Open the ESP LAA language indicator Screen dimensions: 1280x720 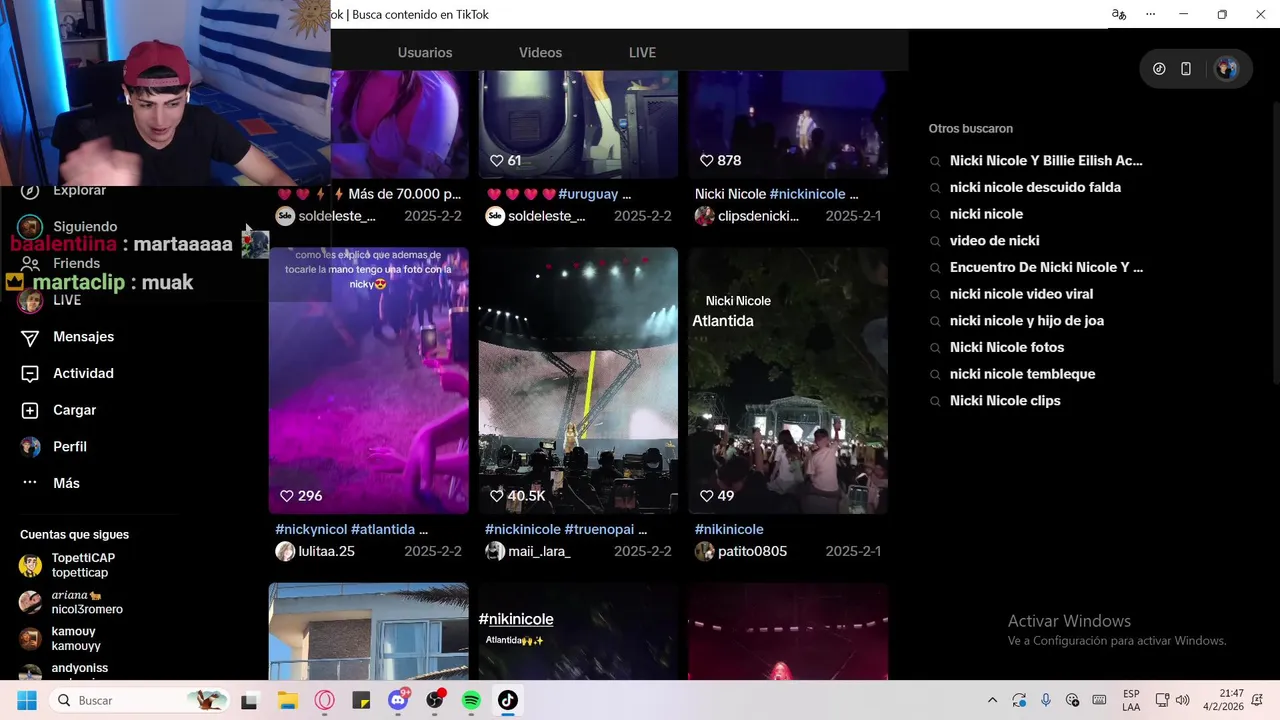[1131, 700]
